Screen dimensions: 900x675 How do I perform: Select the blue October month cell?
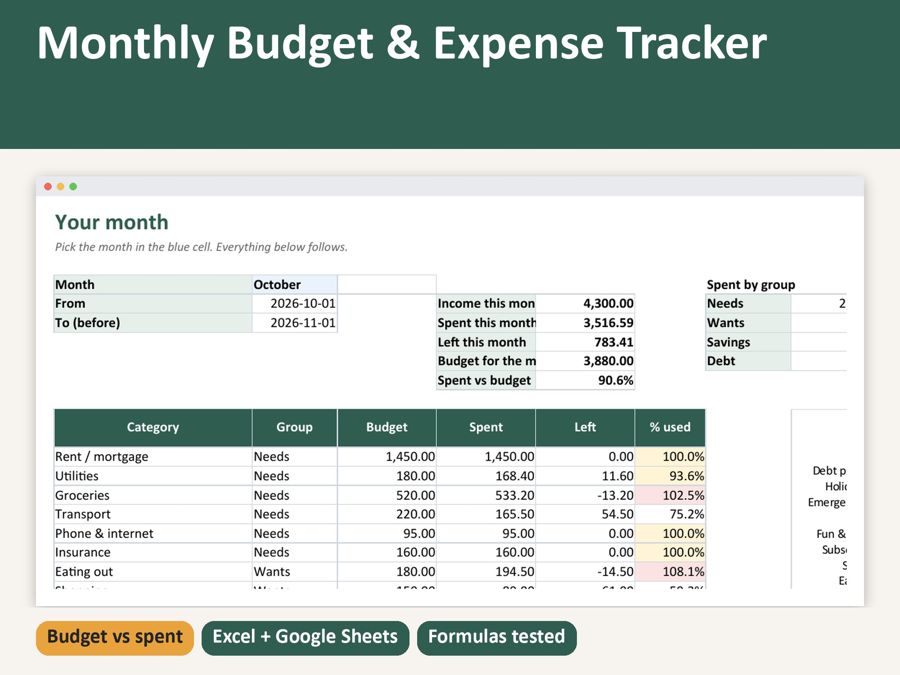click(x=294, y=285)
